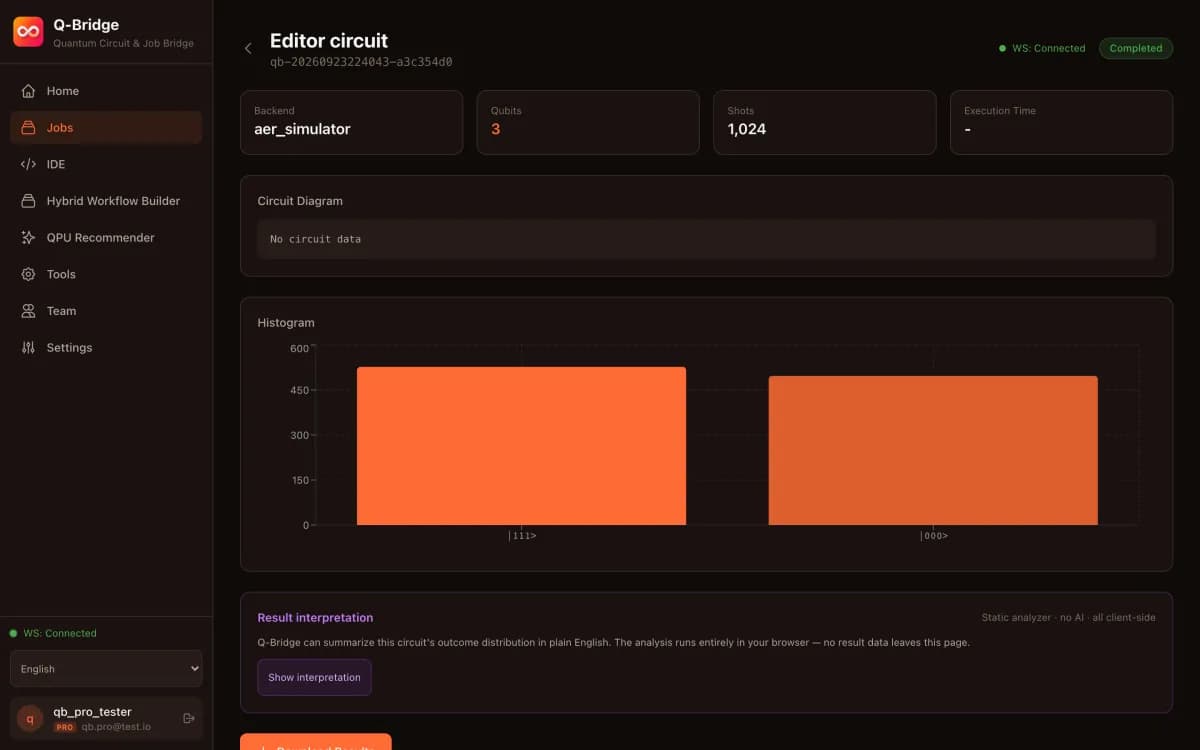Click the 'WS: Connected' status in header
Screen dimensions: 1200x750
(1042, 48)
